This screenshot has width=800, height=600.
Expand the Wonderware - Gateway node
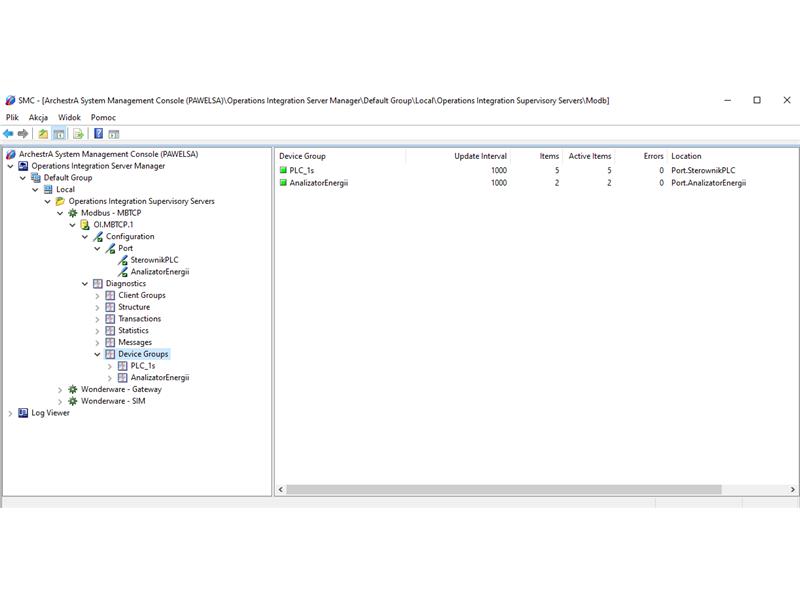click(x=60, y=390)
